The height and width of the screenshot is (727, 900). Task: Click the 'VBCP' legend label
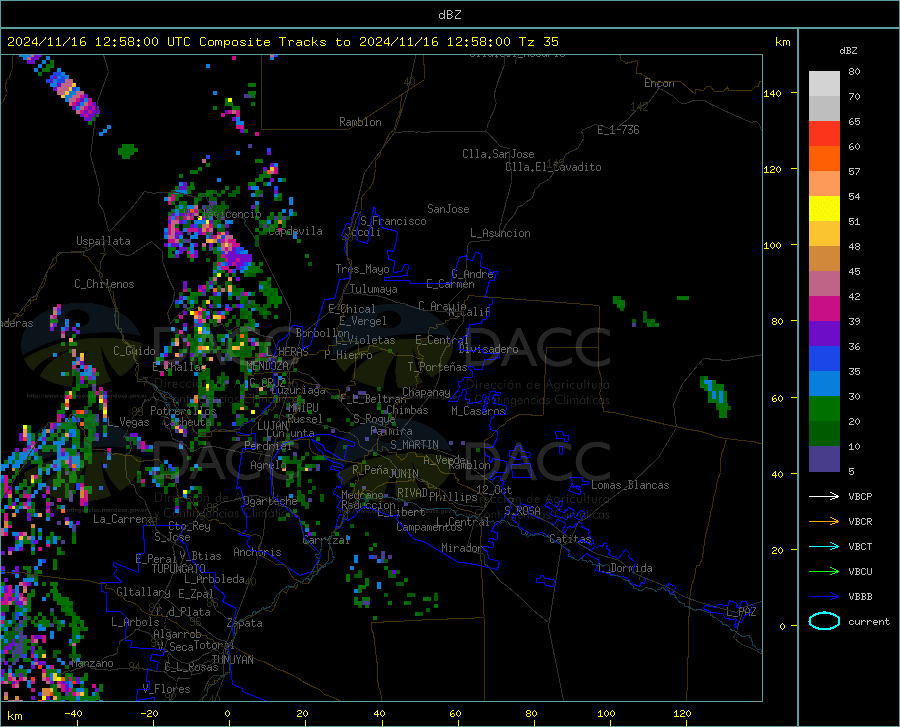[x=860, y=497]
